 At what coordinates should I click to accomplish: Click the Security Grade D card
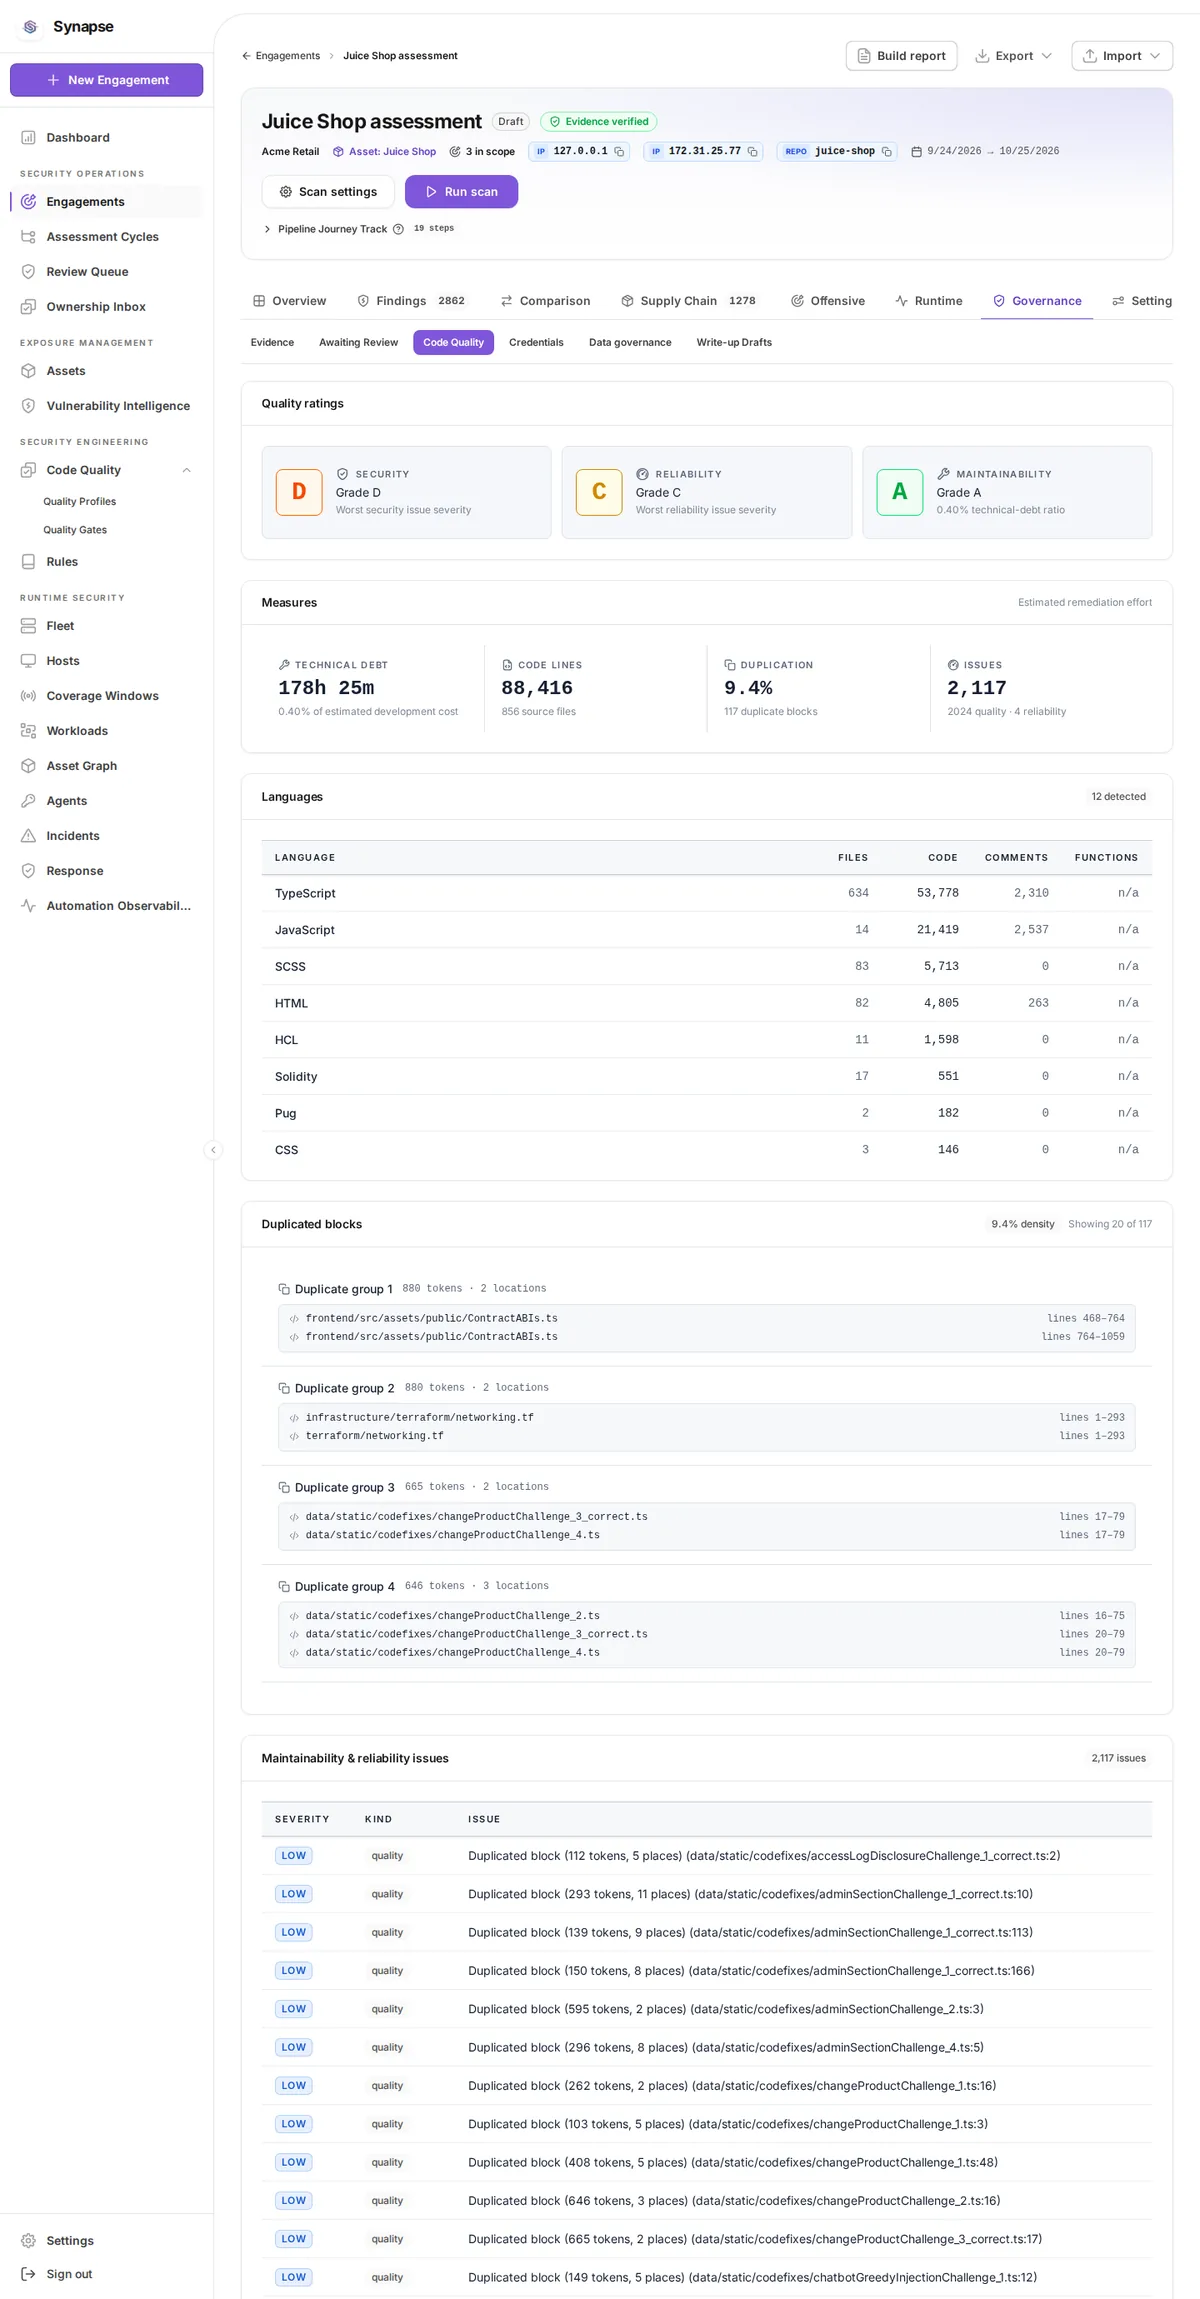[x=406, y=492]
